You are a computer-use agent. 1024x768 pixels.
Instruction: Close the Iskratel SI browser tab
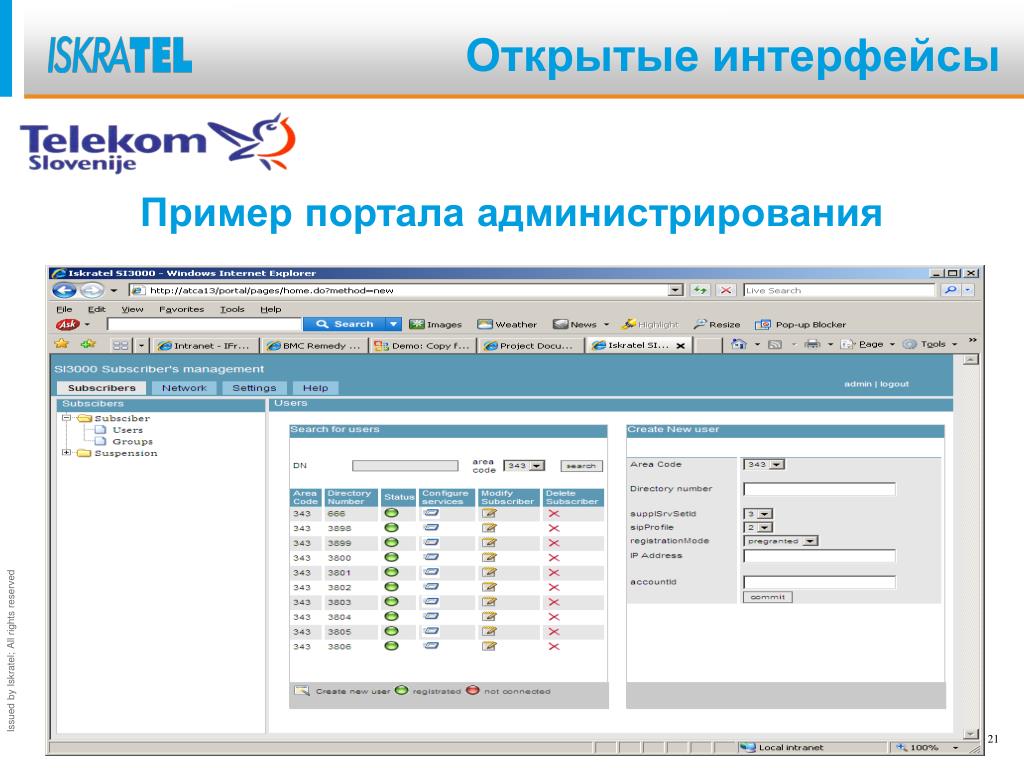(680, 345)
